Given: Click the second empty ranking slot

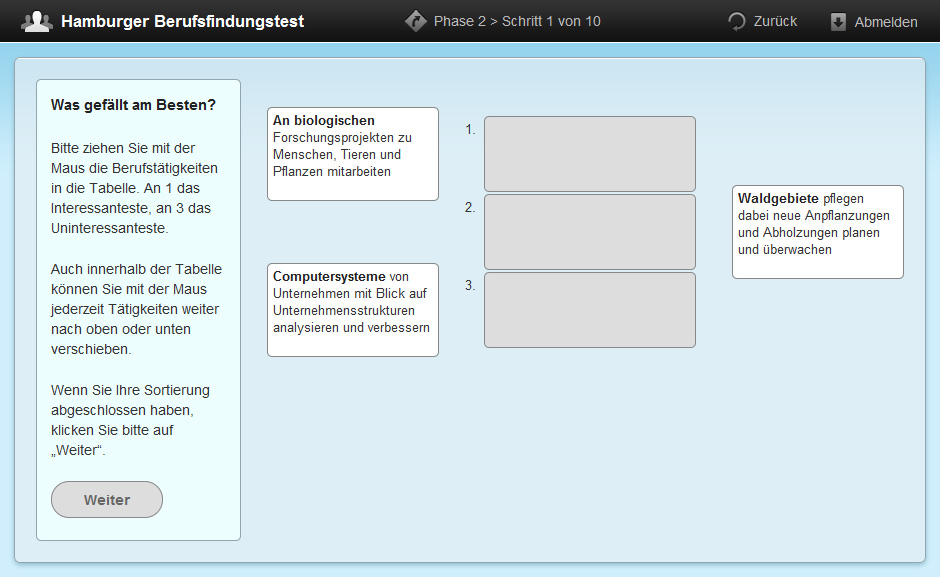Looking at the screenshot, I should coord(589,232).
